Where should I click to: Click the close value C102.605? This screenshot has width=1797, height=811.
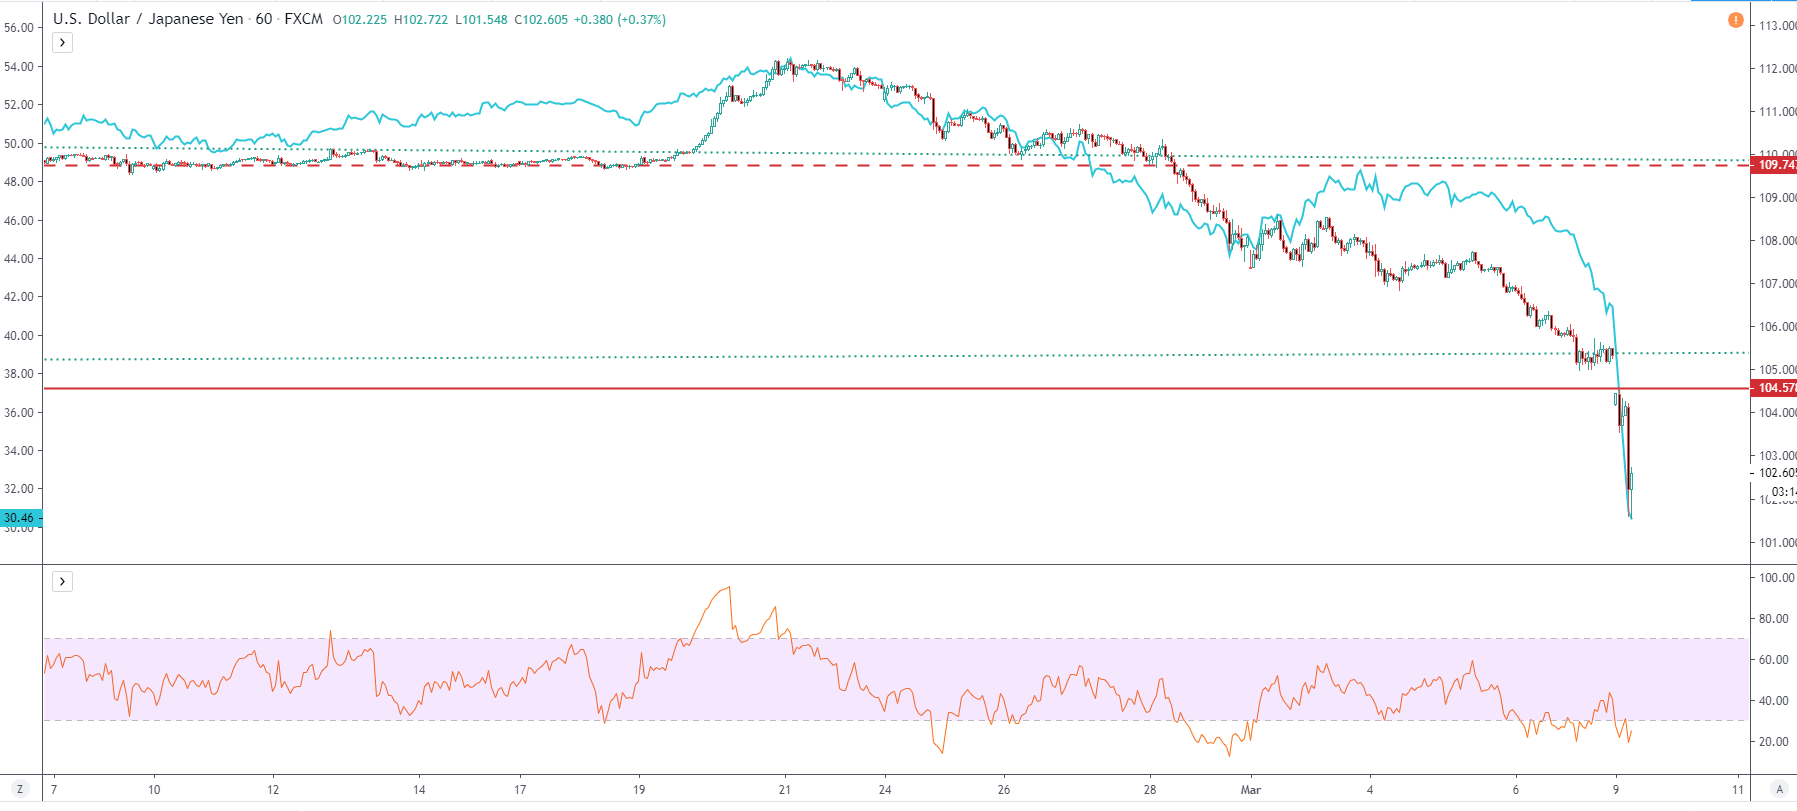tap(541, 20)
